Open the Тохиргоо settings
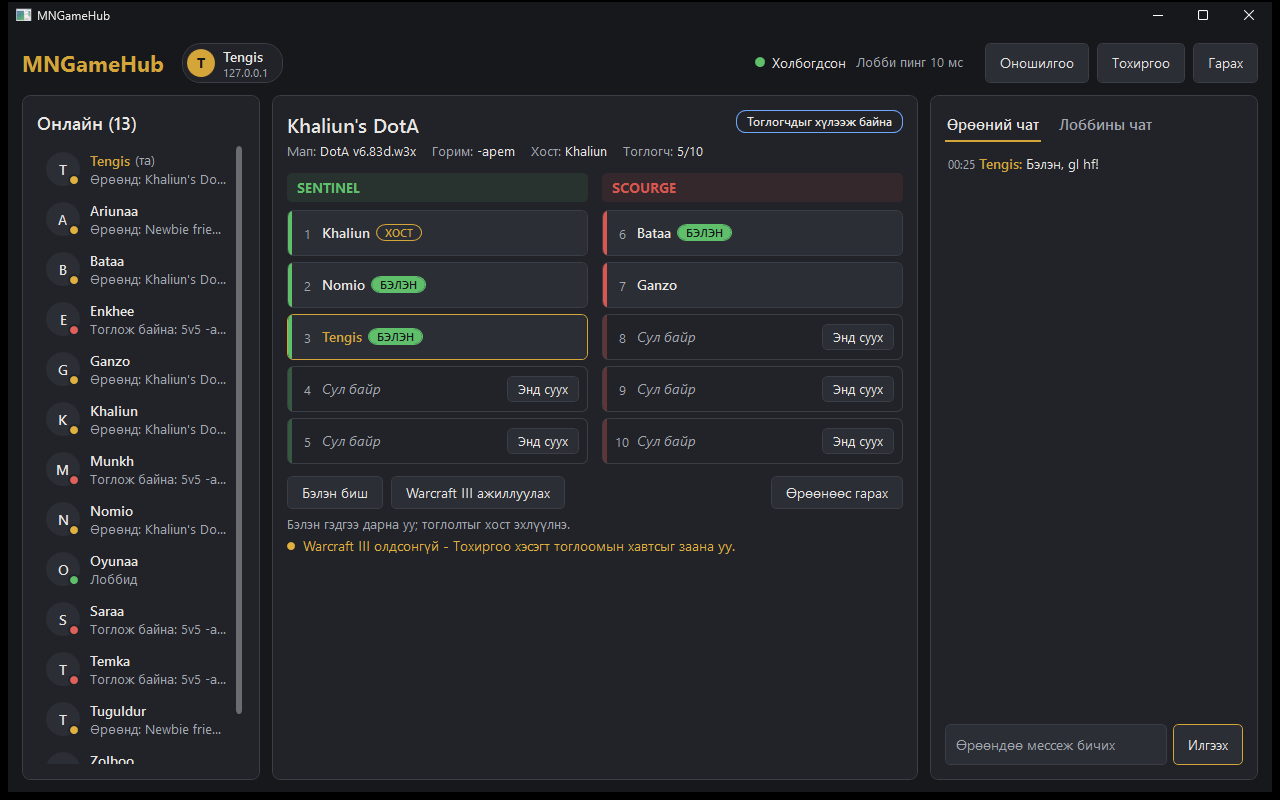This screenshot has height=800, width=1280. click(x=1141, y=63)
